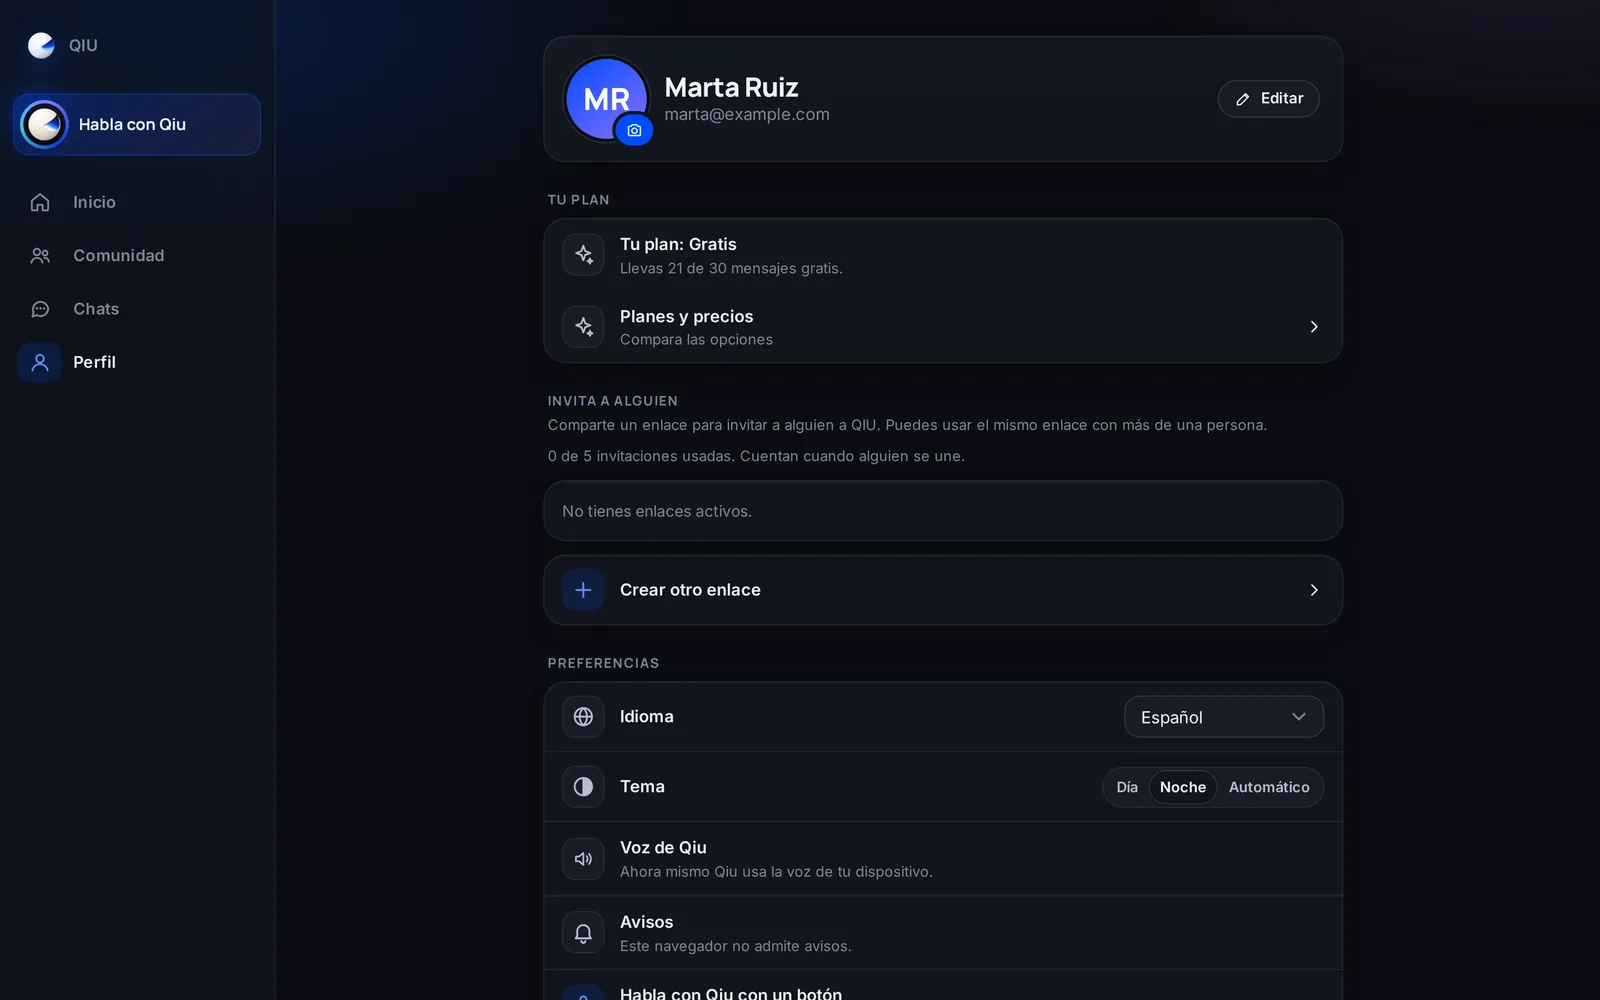
Task: Click Avisos setting label
Action: coord(646,922)
